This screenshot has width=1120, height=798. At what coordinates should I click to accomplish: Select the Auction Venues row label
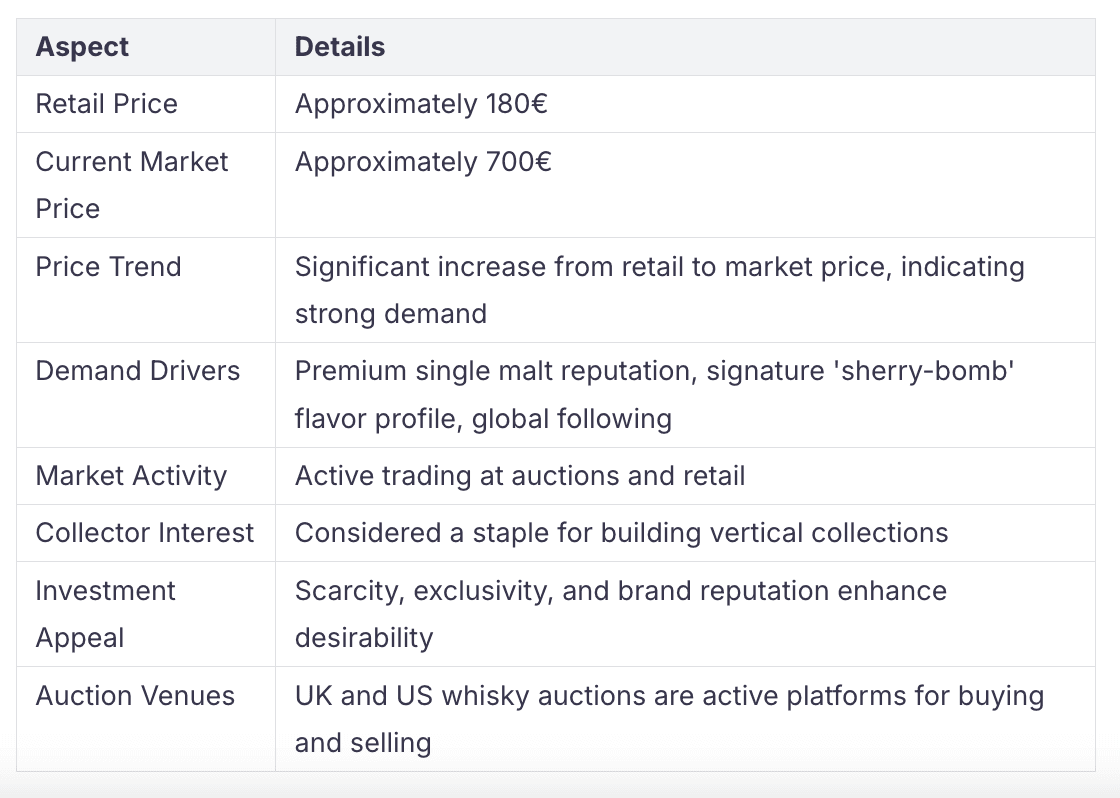pyautogui.click(x=135, y=696)
